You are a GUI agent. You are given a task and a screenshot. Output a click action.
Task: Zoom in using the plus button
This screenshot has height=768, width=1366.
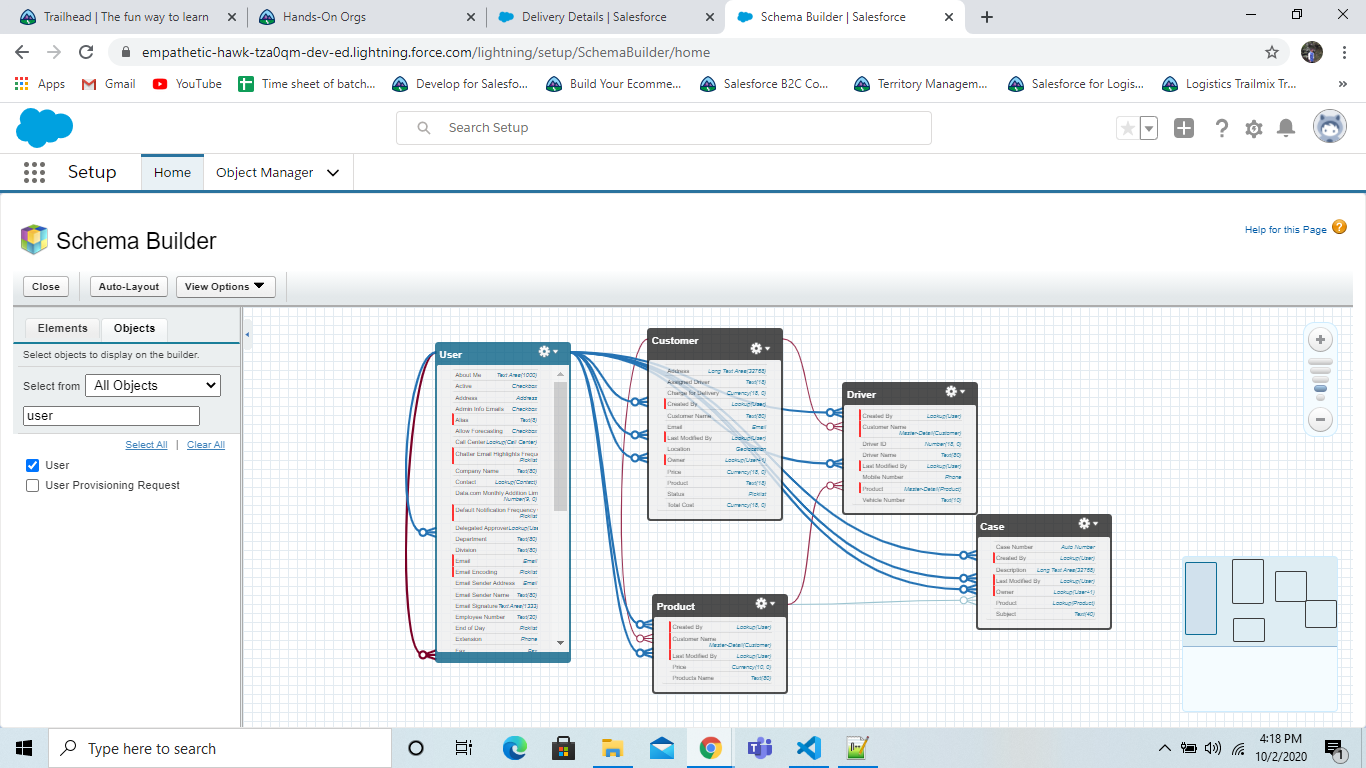(x=1321, y=340)
